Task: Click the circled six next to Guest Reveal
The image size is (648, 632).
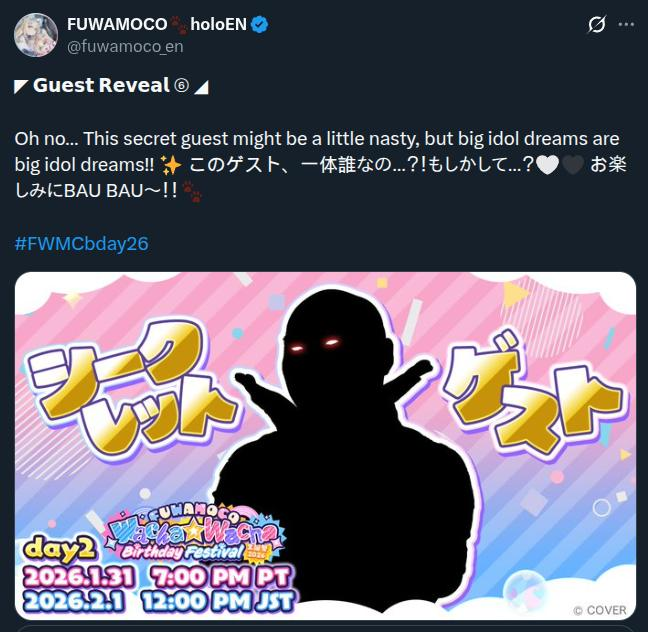Action: (x=182, y=86)
